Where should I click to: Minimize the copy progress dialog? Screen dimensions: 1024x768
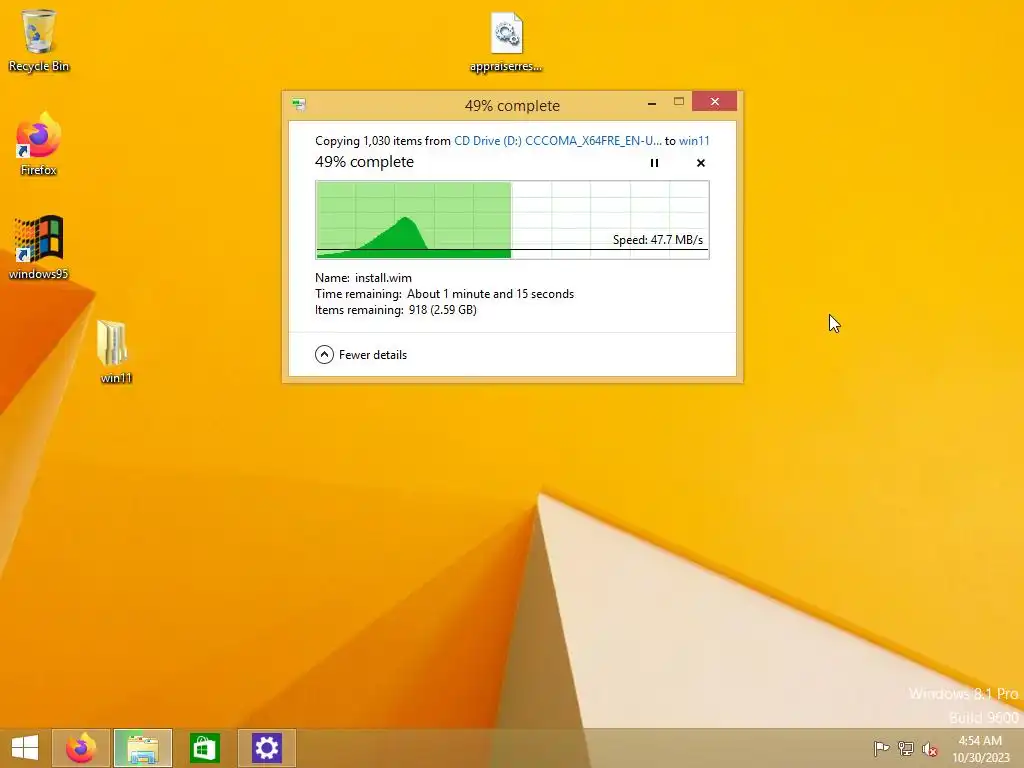pyautogui.click(x=652, y=103)
